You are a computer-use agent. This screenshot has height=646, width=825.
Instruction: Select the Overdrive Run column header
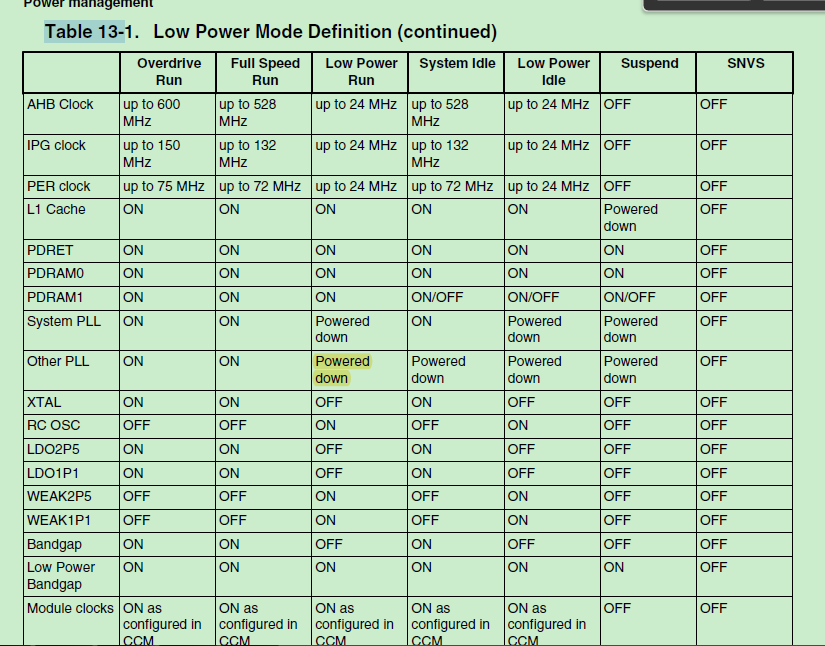(168, 72)
